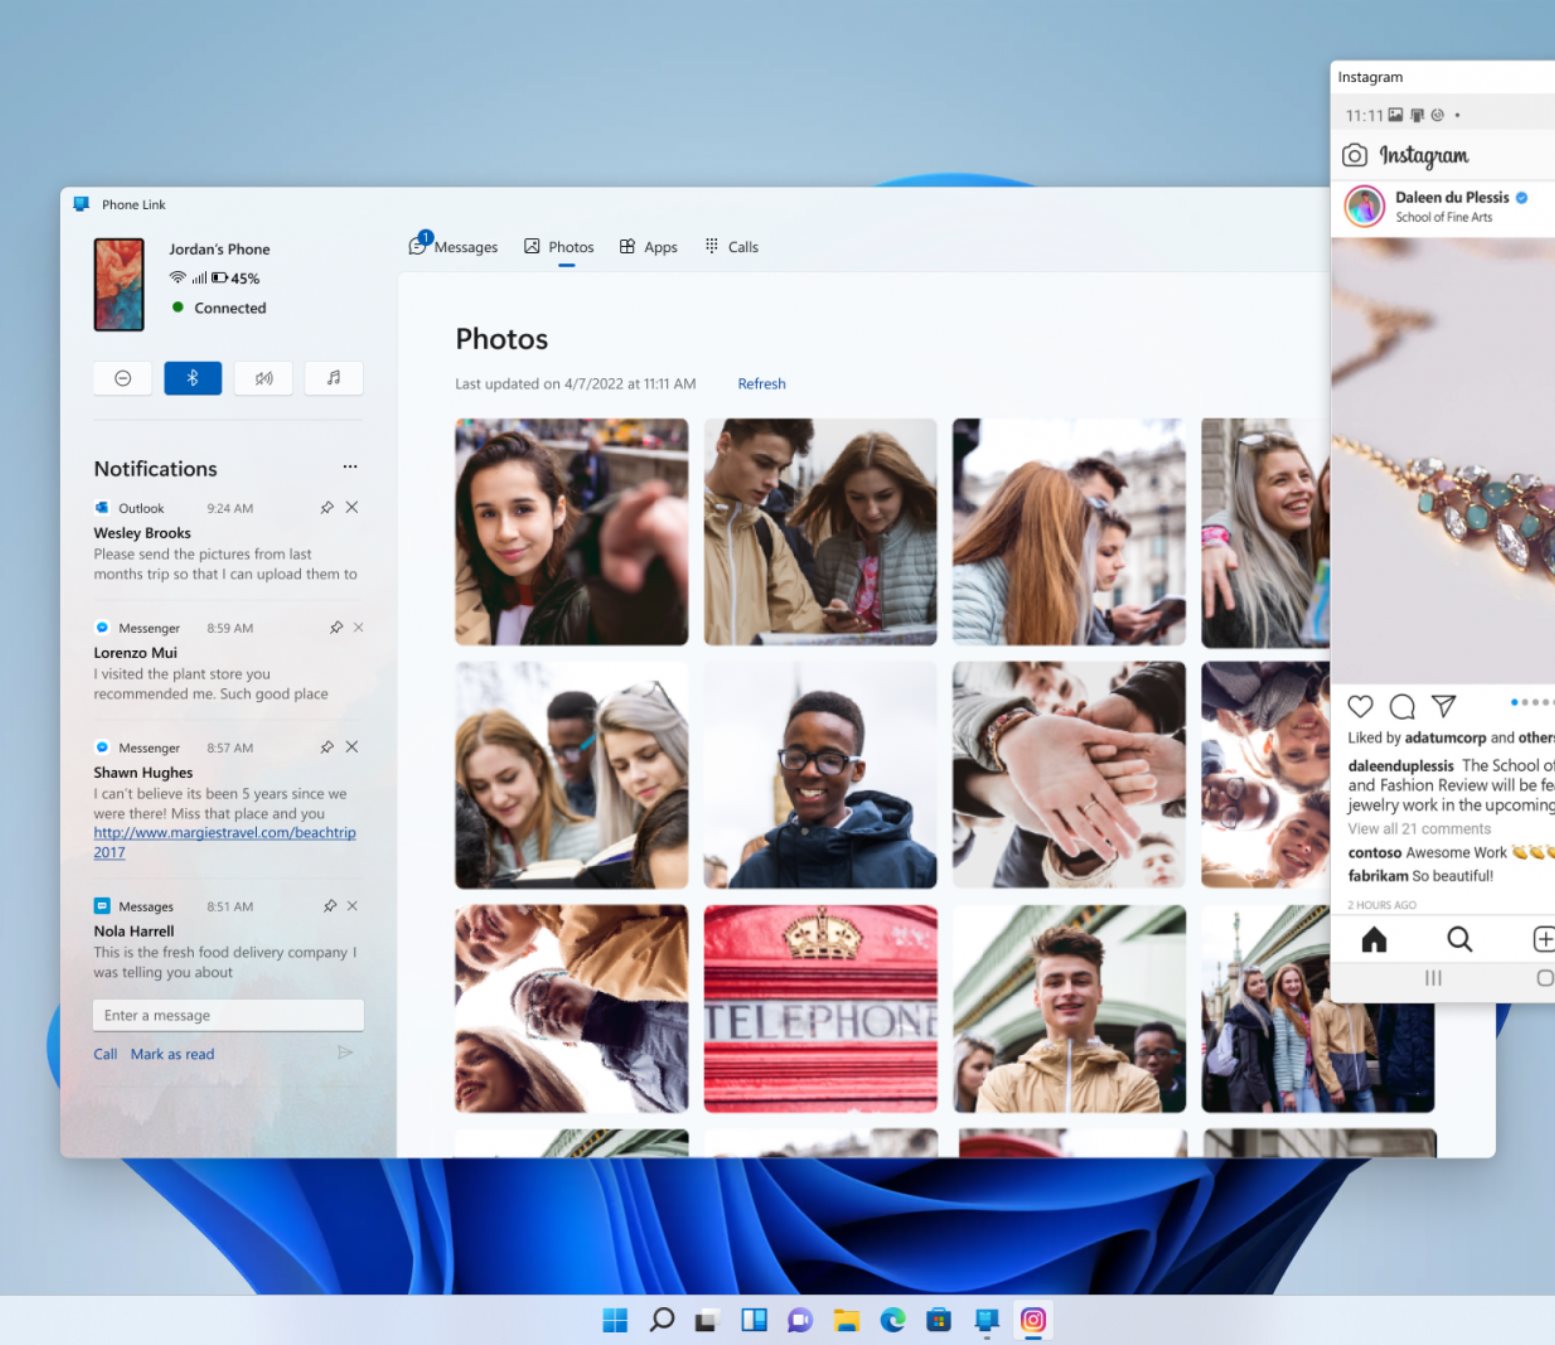Click the Instagram comment bubble icon
Viewport: 1555px width, 1345px height.
click(x=1402, y=706)
